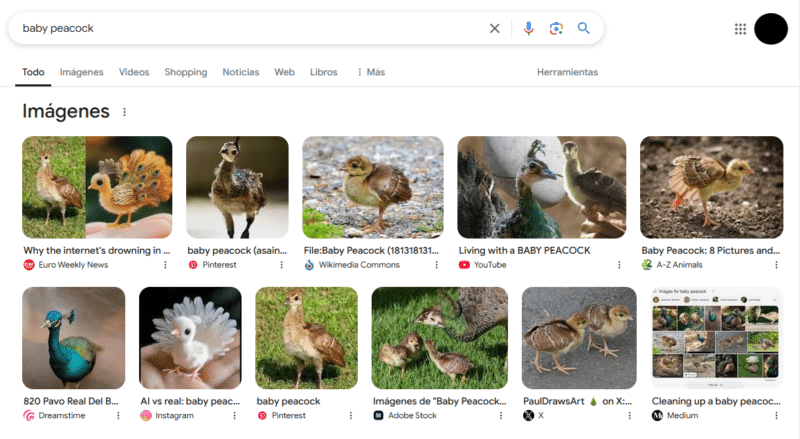Click the magnifying glass search button
The height and width of the screenshot is (439, 800).
coord(584,29)
